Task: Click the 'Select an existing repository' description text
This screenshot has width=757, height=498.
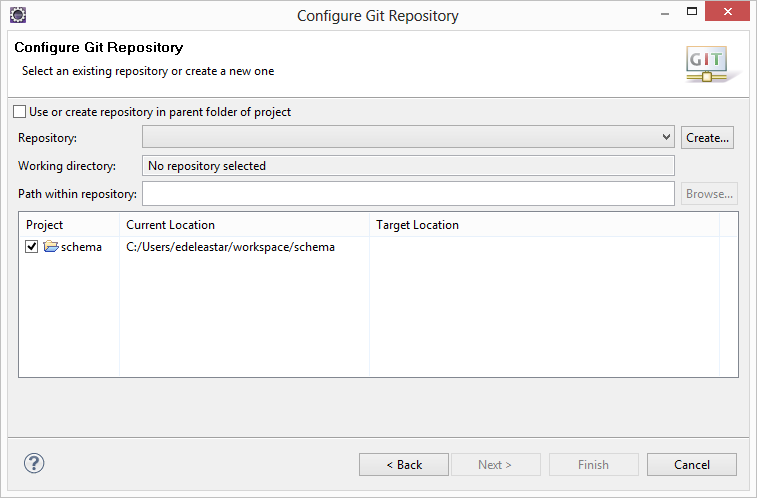Action: click(x=148, y=71)
